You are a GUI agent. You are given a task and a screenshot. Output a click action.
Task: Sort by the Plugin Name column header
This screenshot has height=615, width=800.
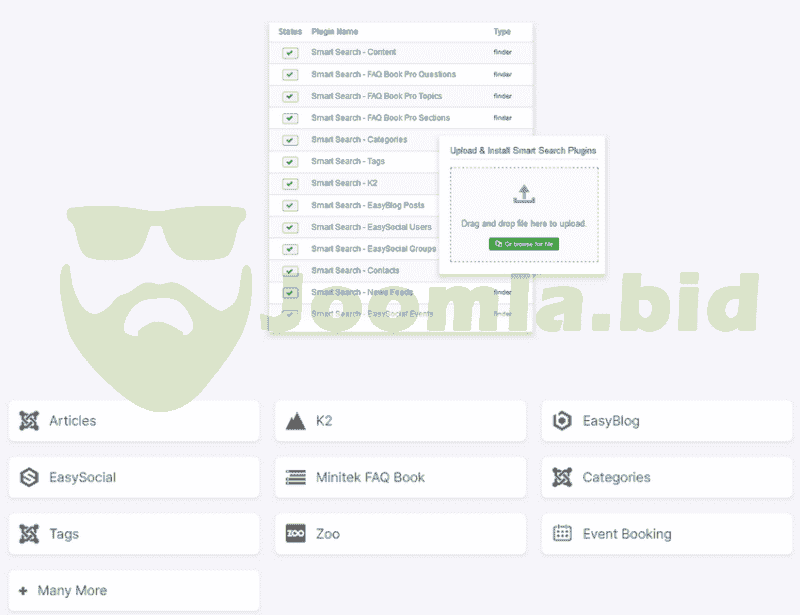pos(334,32)
